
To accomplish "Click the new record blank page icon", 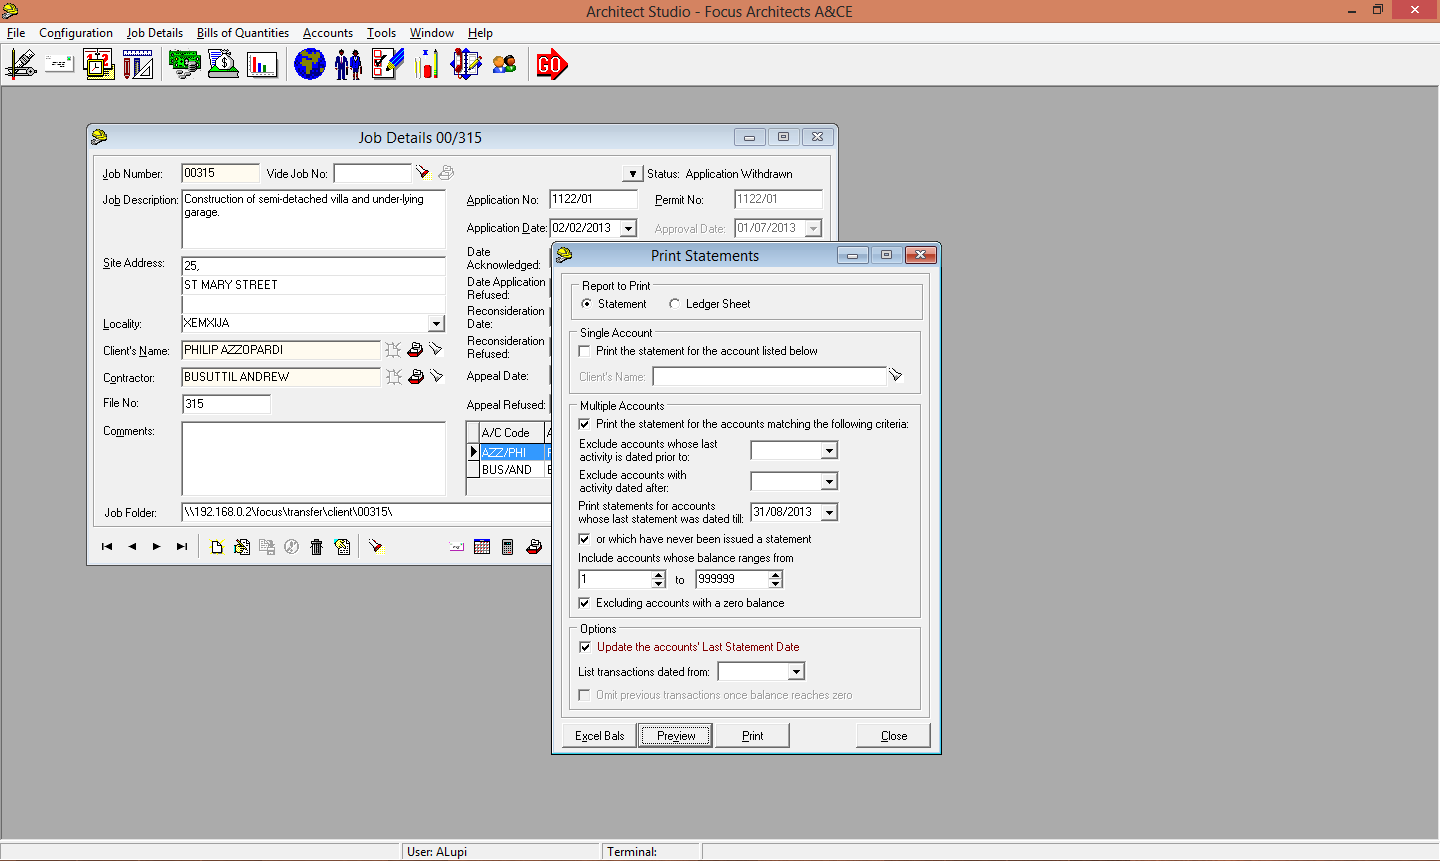I will [217, 547].
